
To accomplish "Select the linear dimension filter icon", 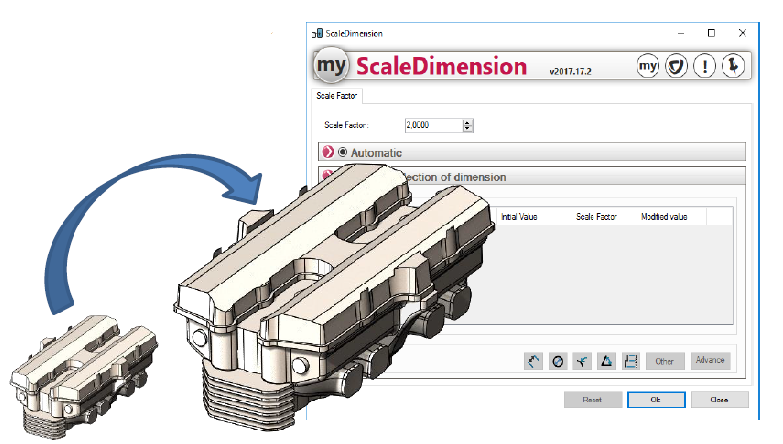I will pos(533,361).
